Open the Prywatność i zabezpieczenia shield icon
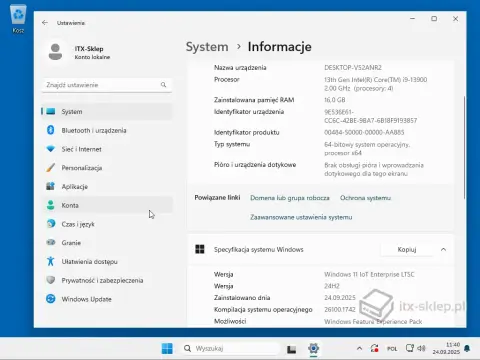The width and height of the screenshot is (480, 360). (x=51, y=280)
